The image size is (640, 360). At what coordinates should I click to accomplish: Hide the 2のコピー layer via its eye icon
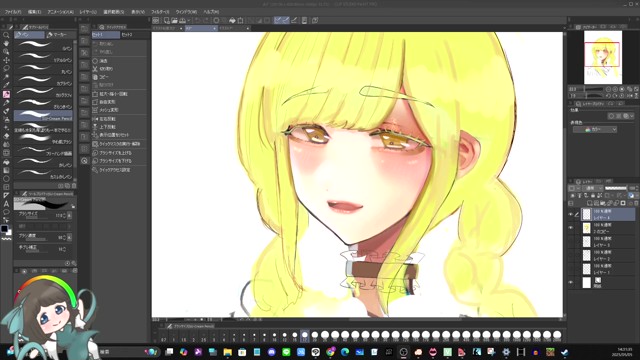571,228
